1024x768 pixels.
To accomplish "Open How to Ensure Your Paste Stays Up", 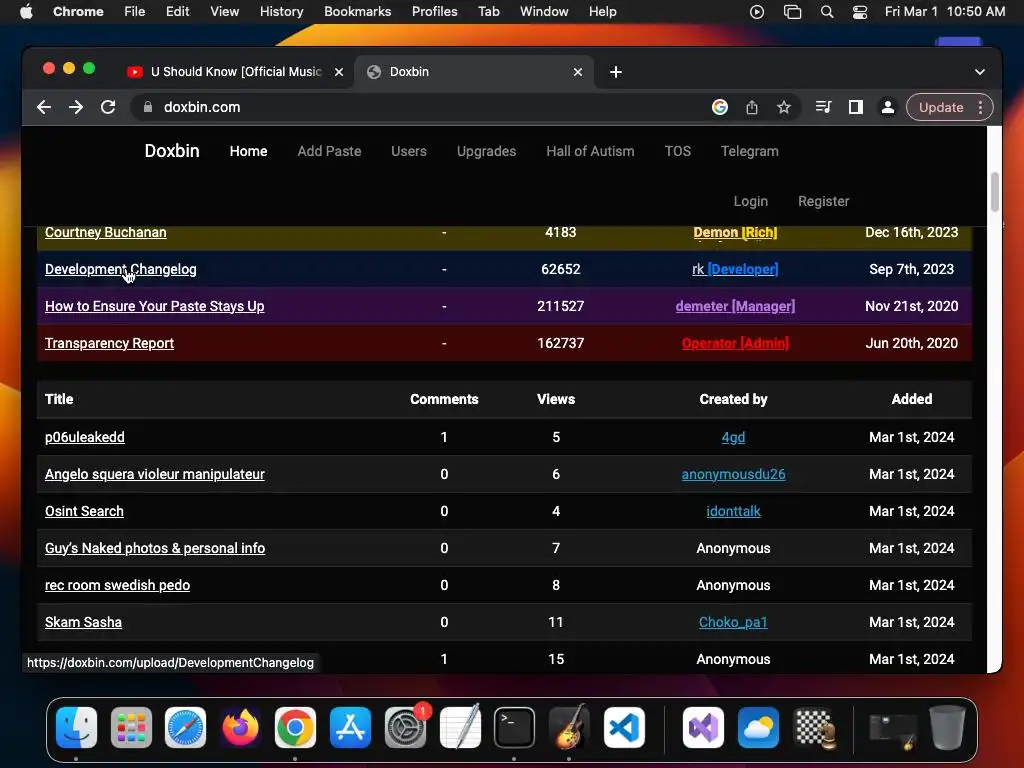I will coord(155,306).
